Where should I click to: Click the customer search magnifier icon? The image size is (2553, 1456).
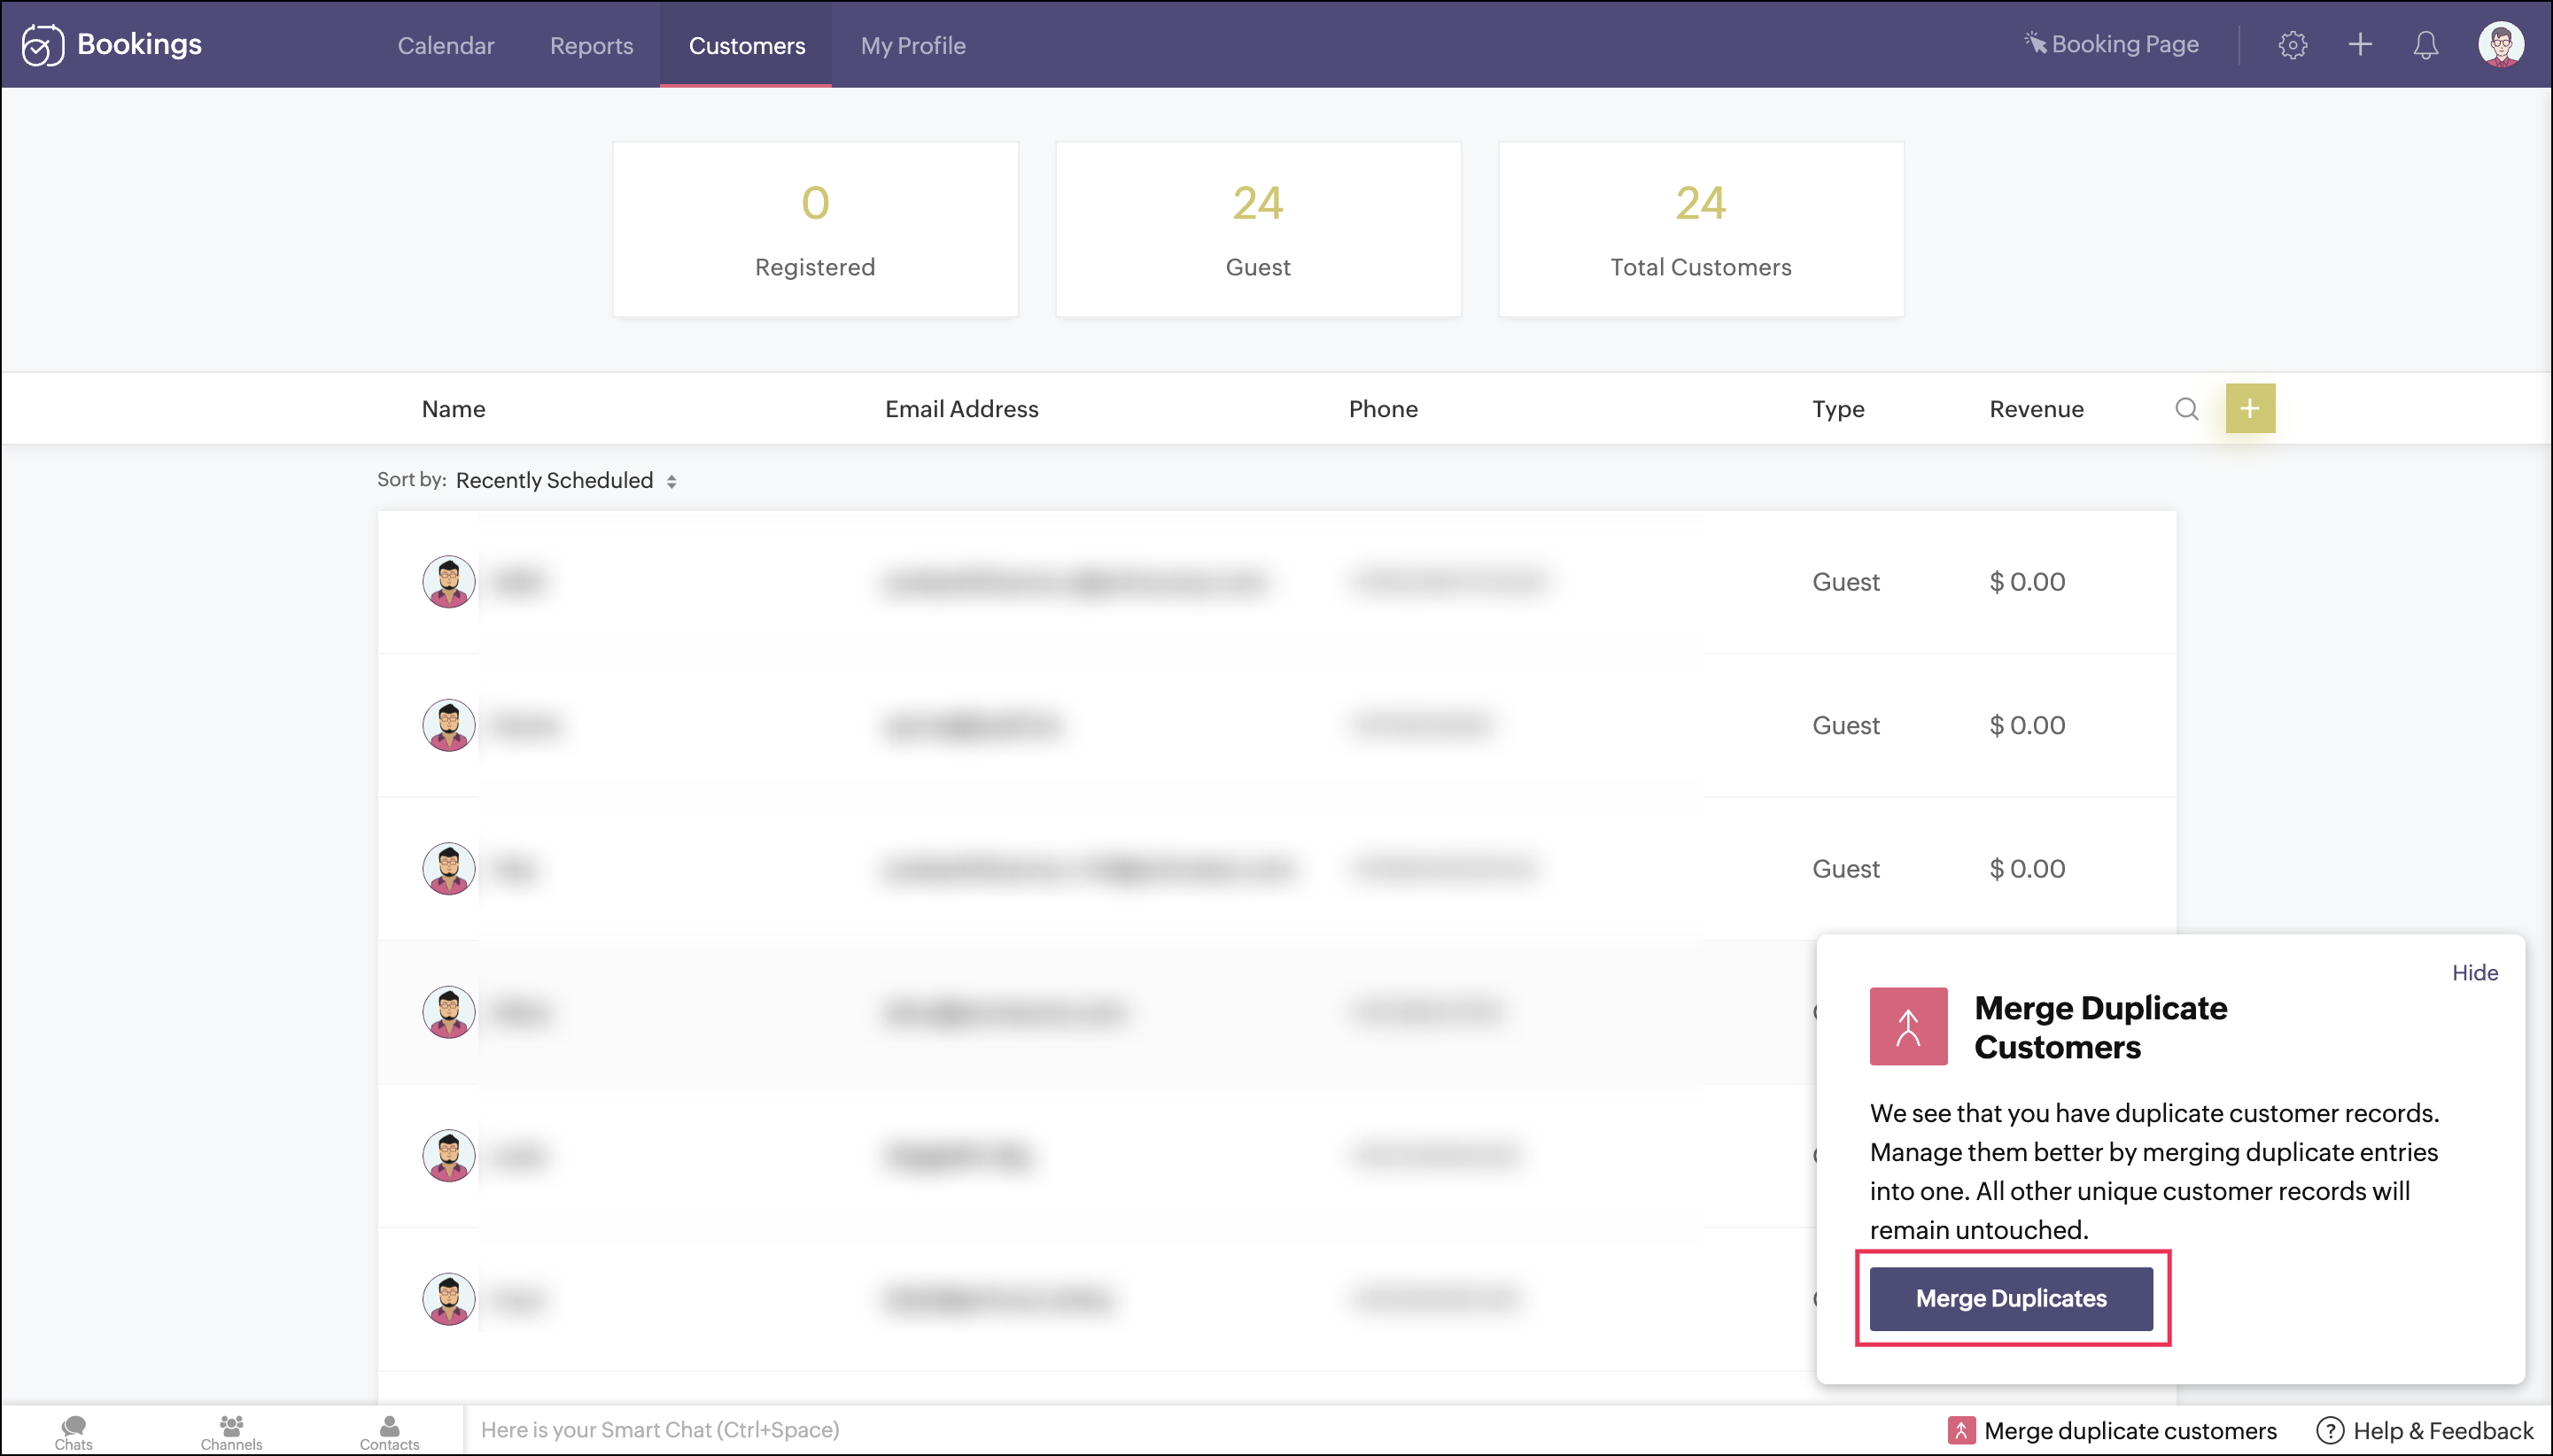pyautogui.click(x=2186, y=409)
